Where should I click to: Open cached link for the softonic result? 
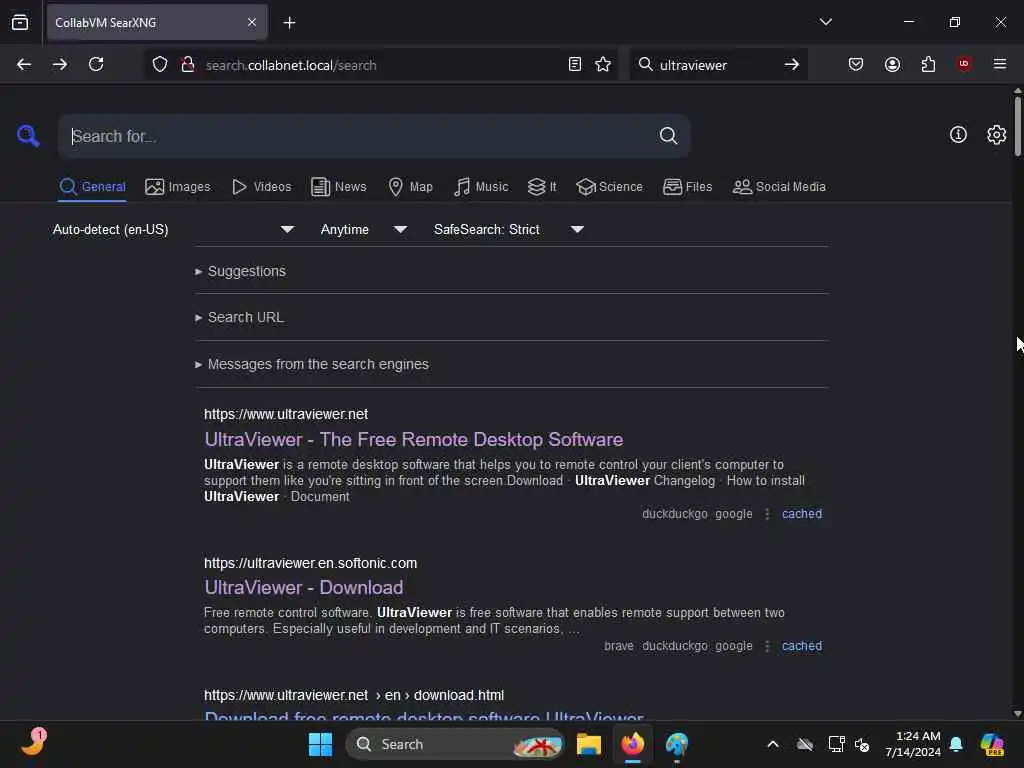click(802, 646)
